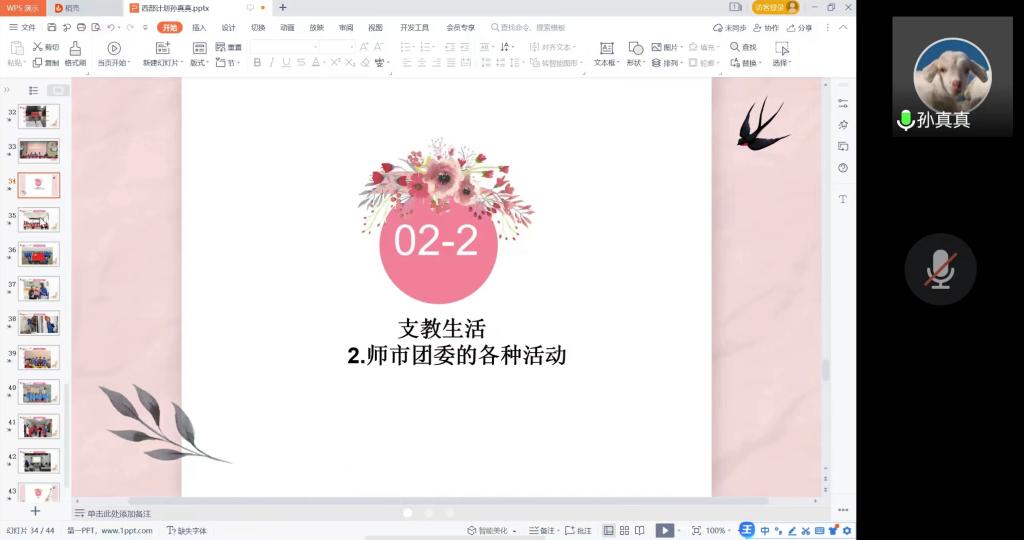The image size is (1024, 540).
Task: Click the Format Painter (格式刷) icon
Action: coord(75,53)
